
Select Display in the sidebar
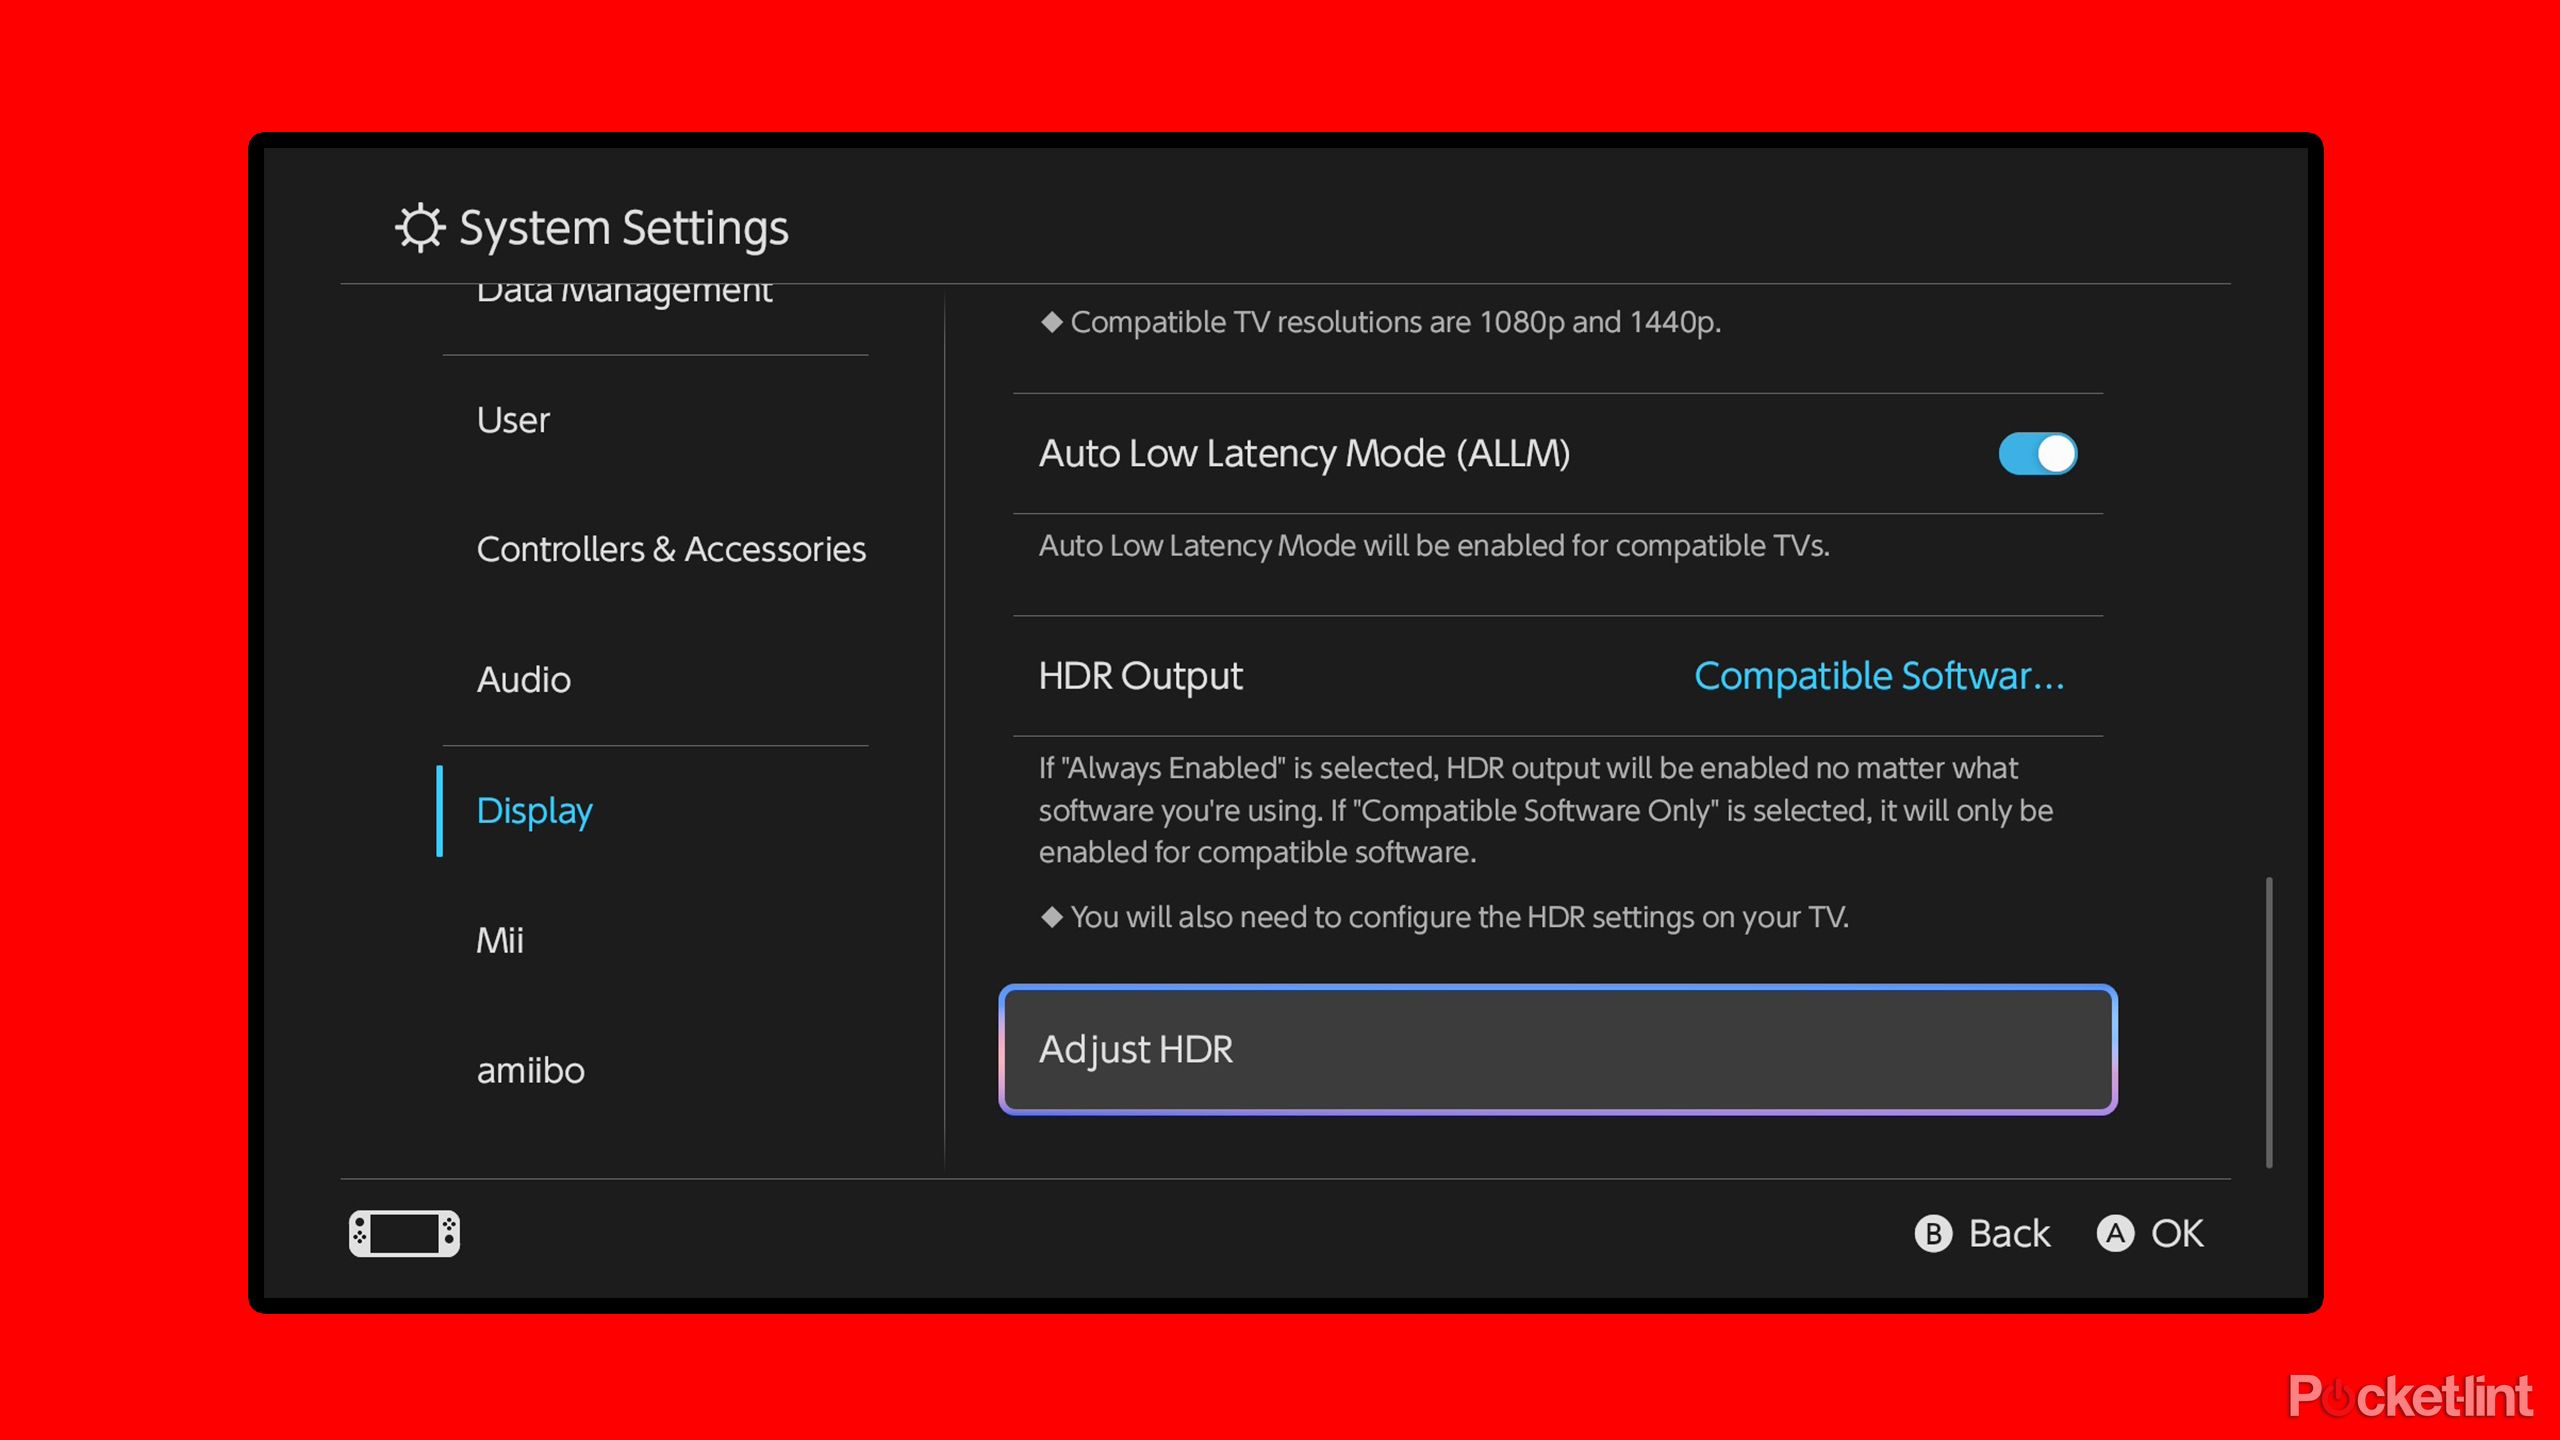(x=534, y=811)
